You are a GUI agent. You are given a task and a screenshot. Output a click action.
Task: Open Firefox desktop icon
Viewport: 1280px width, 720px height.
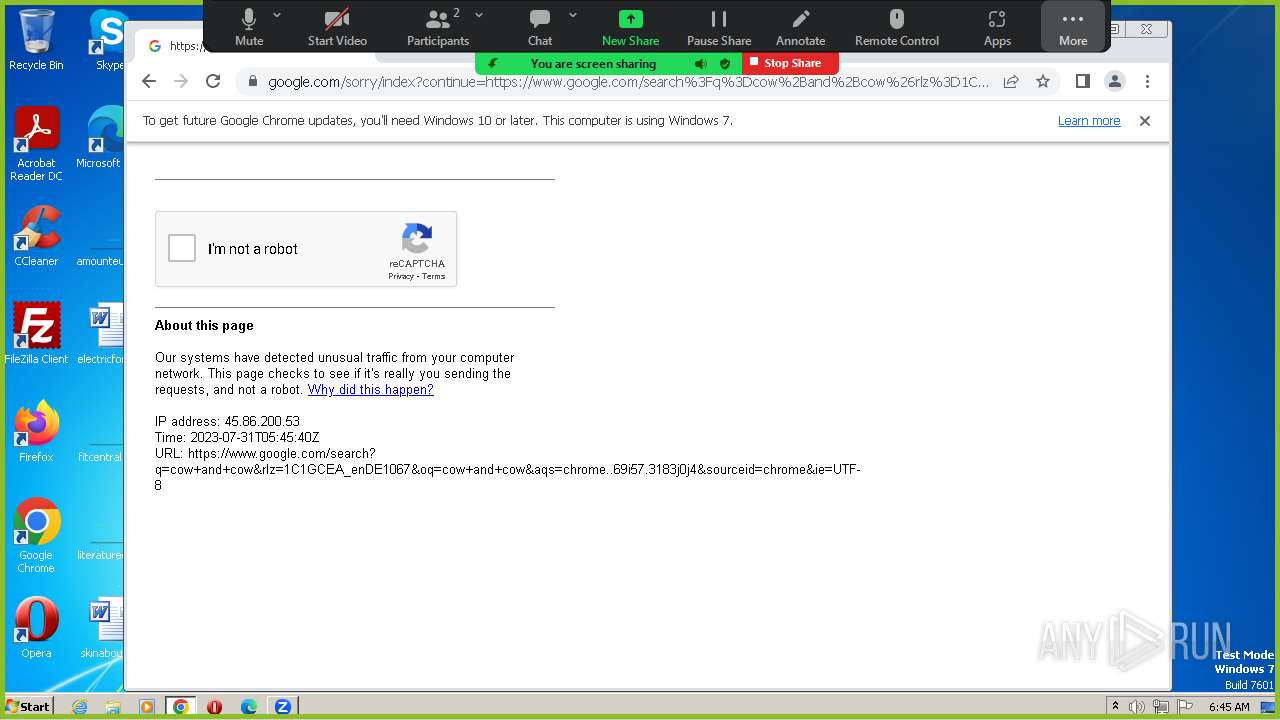(36, 432)
